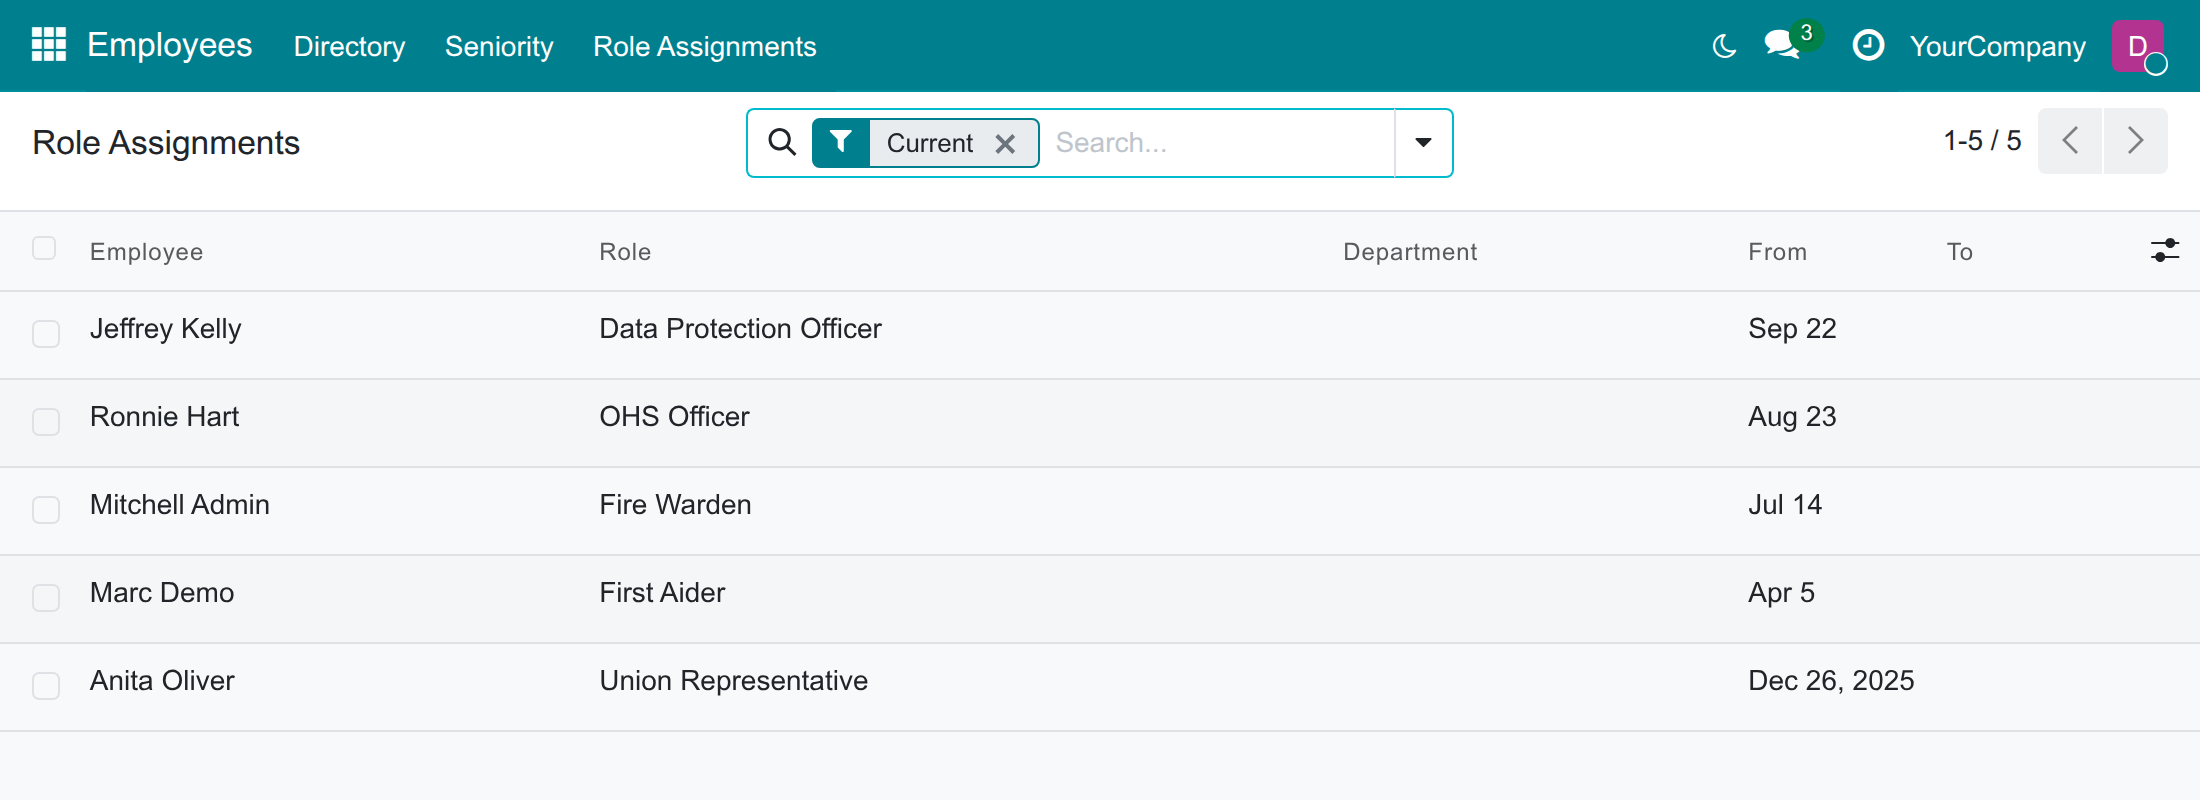The height and width of the screenshot is (800, 2200).
Task: Open activities clock icon
Action: click(x=1868, y=45)
